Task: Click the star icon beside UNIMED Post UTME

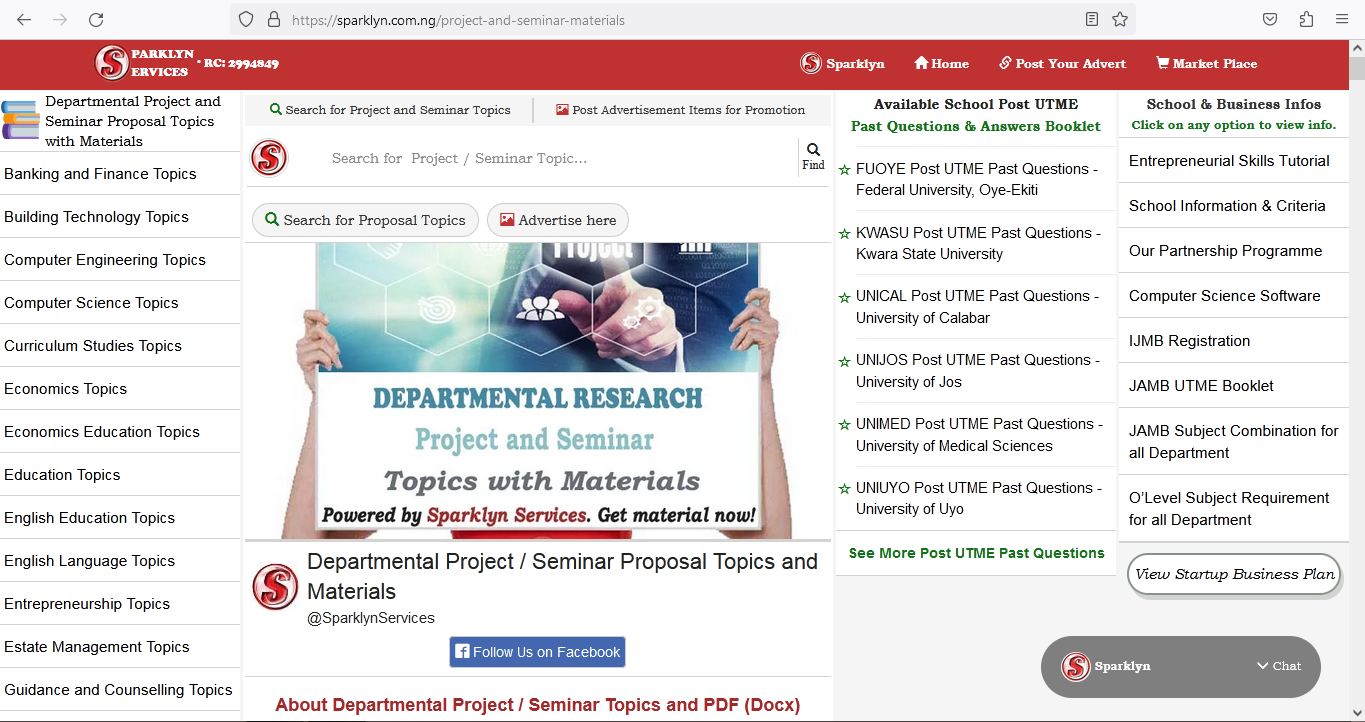Action: coord(845,425)
